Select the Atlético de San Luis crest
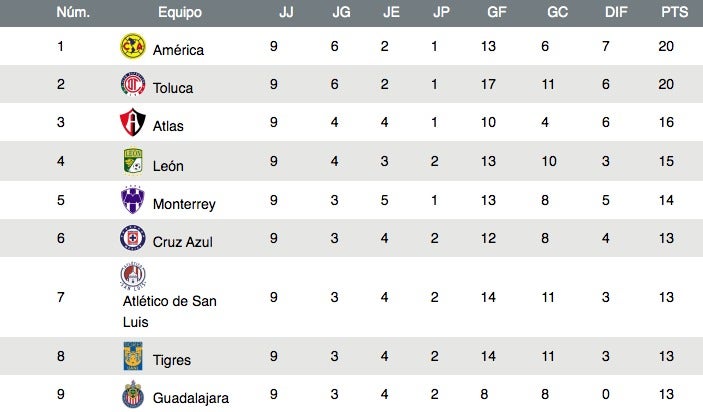 pos(133,276)
